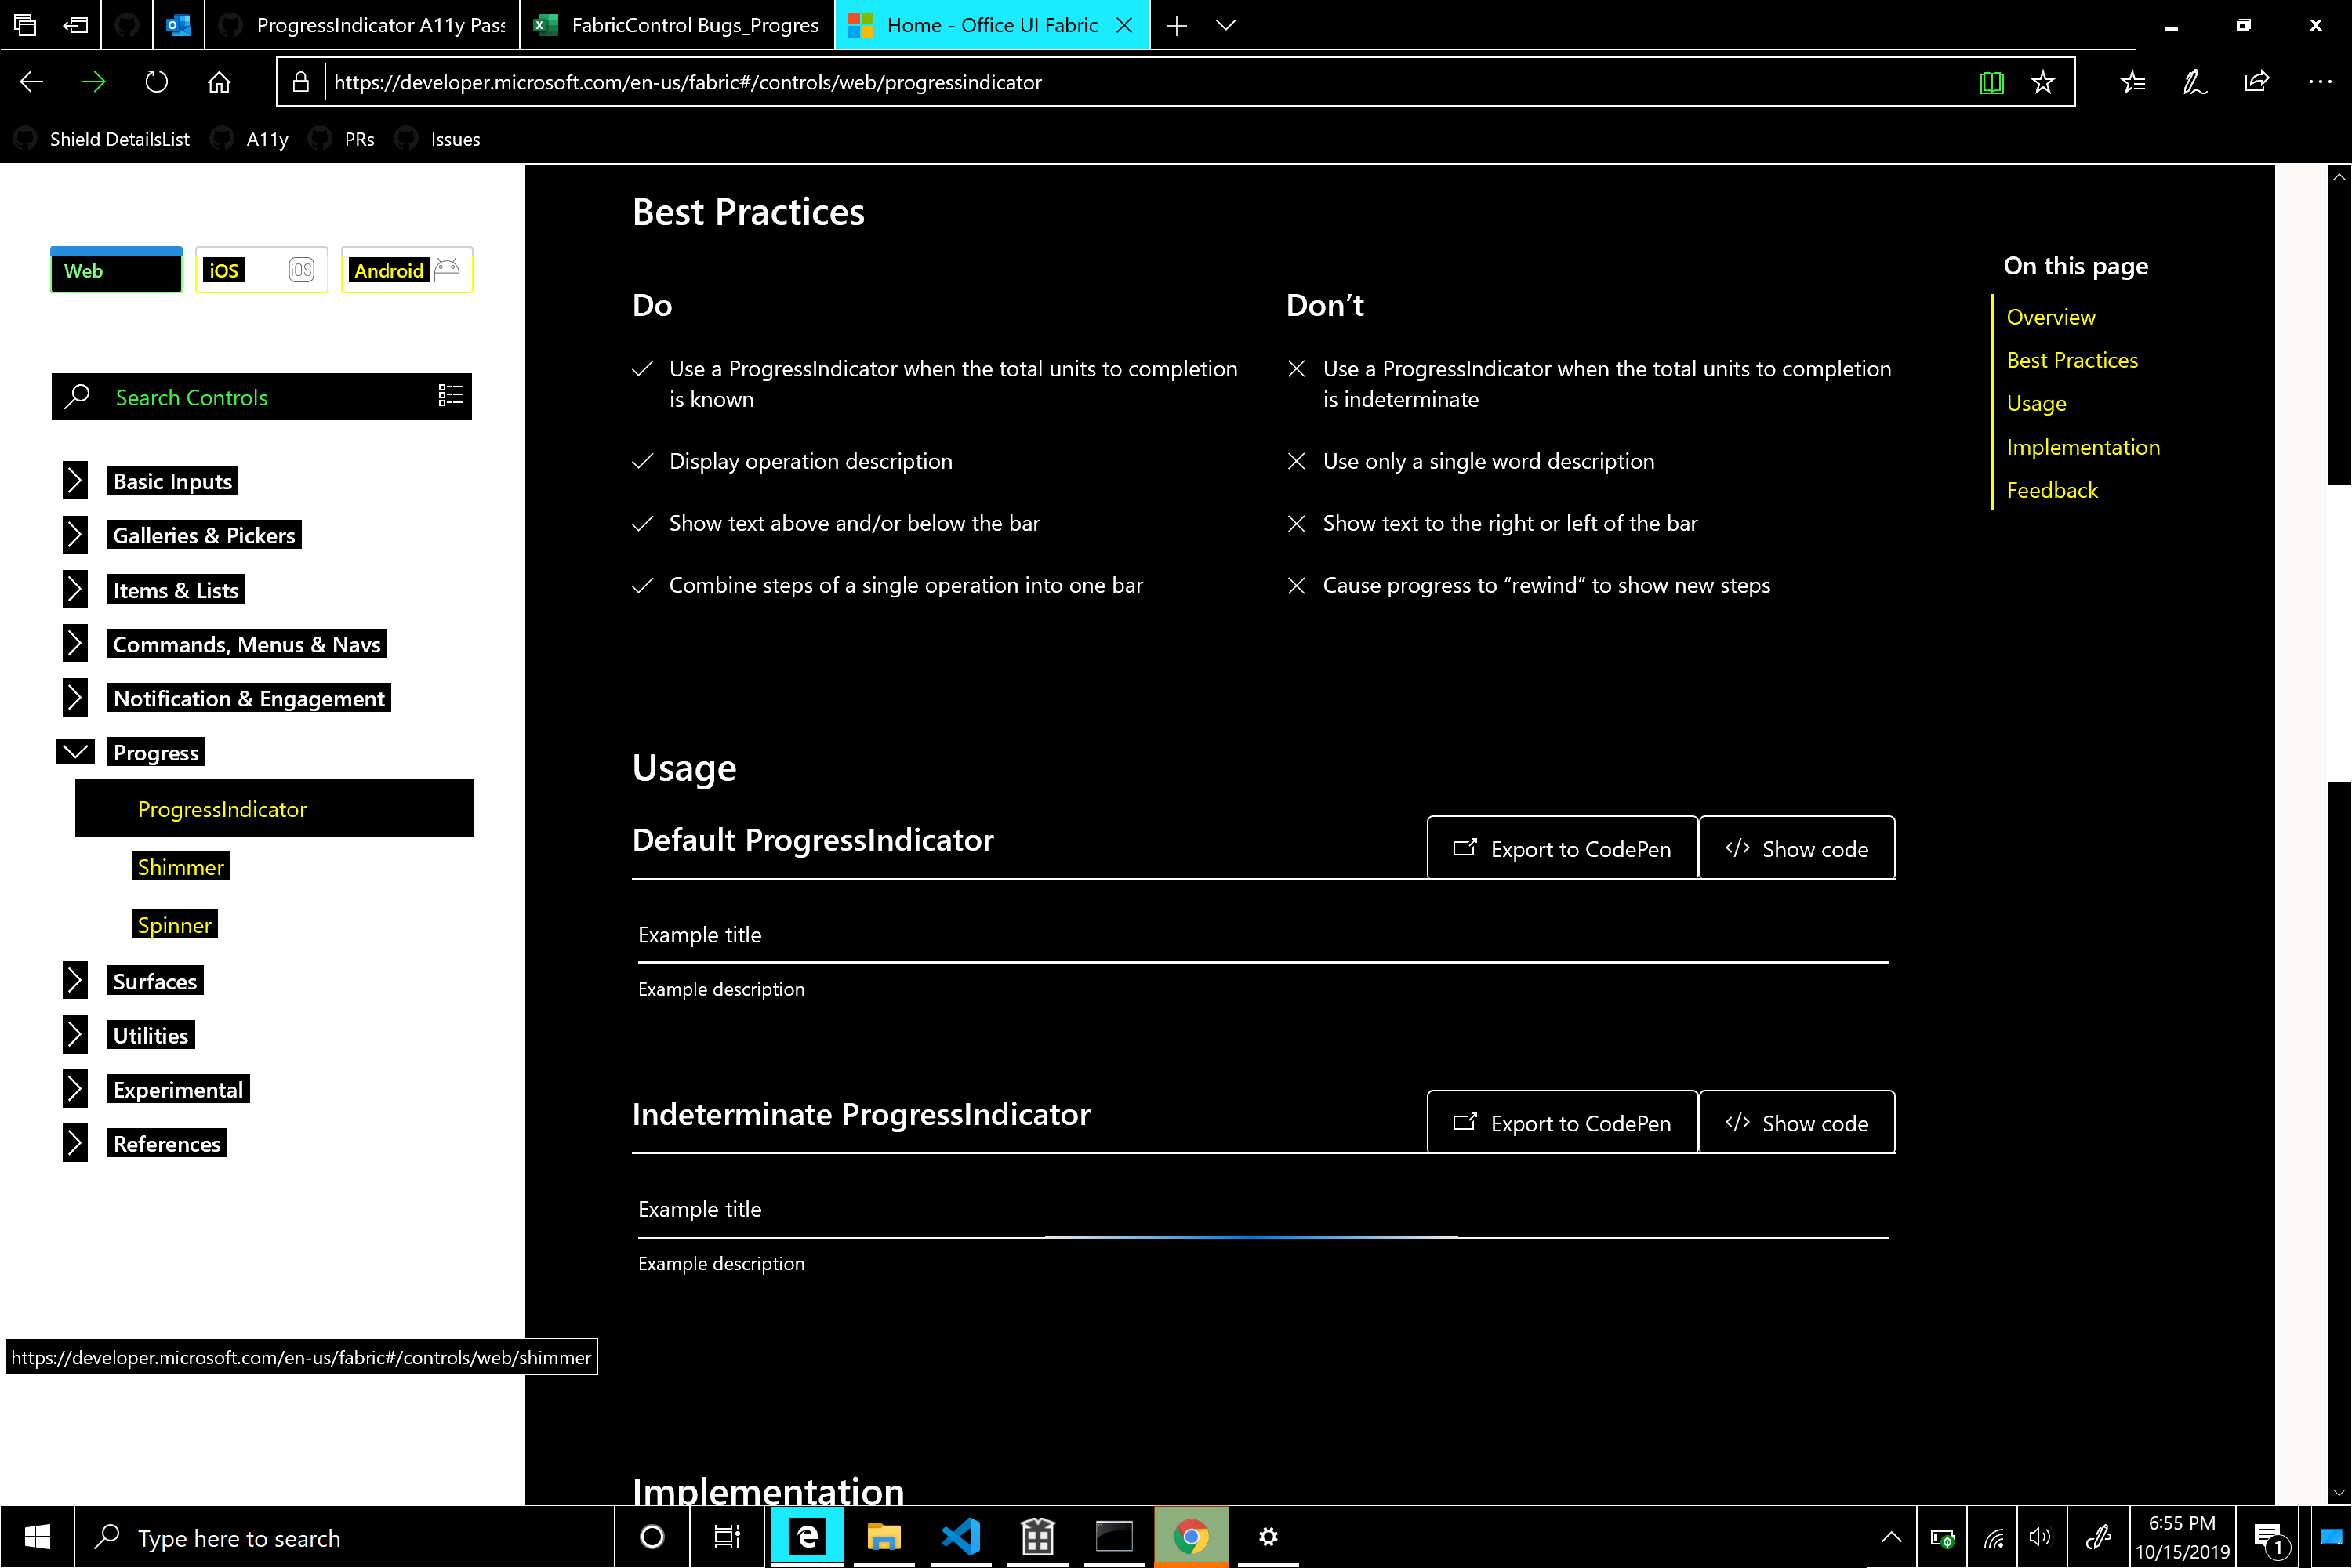Toggle list view icon in Search Controls
The width and height of the screenshot is (2352, 1568).
450,396
